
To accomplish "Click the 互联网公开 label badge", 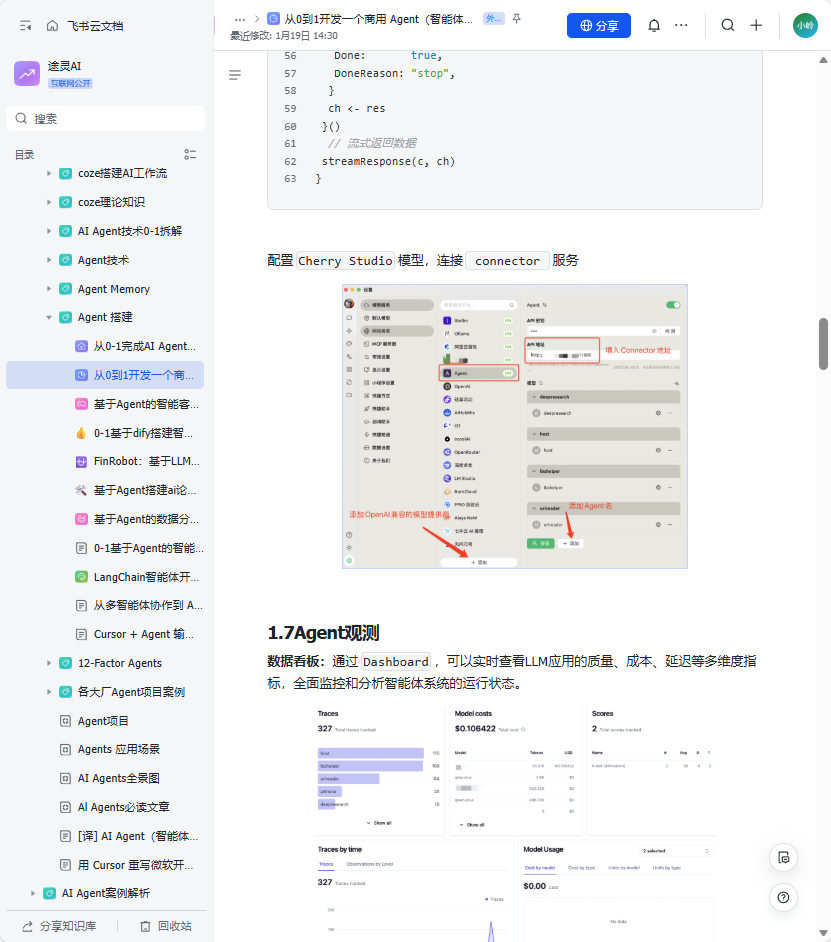I will pyautogui.click(x=70, y=84).
